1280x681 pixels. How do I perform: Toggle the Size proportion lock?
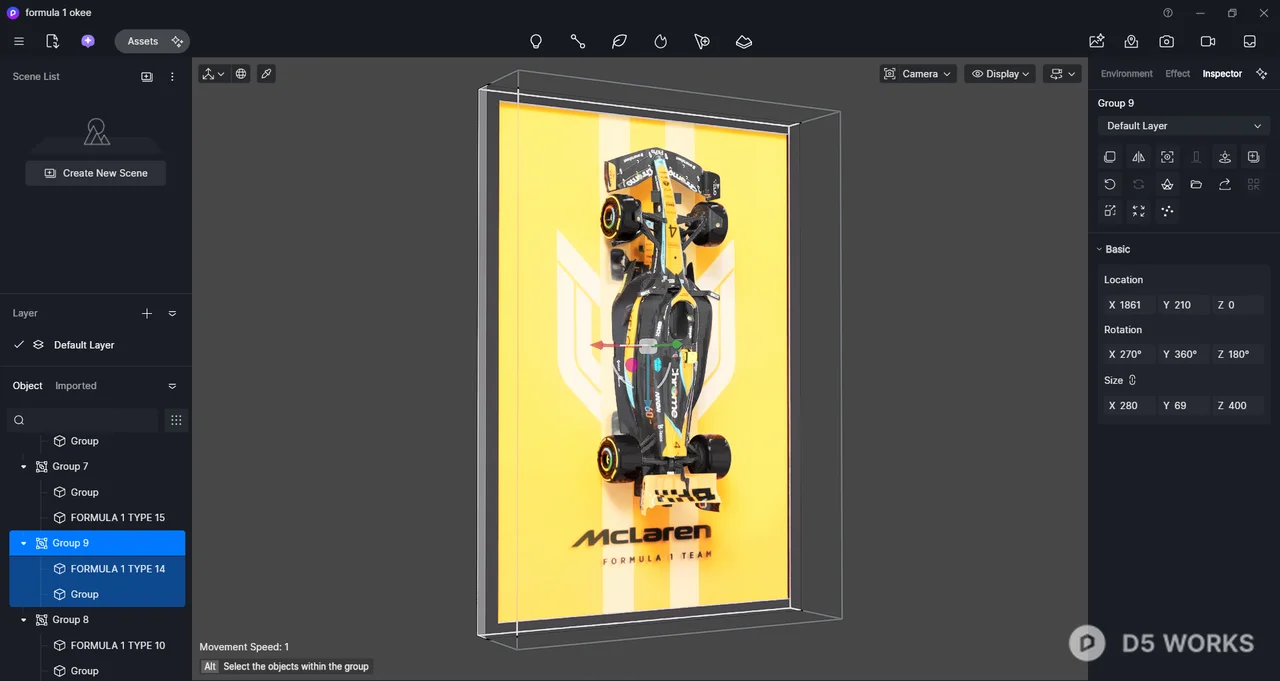point(1133,380)
